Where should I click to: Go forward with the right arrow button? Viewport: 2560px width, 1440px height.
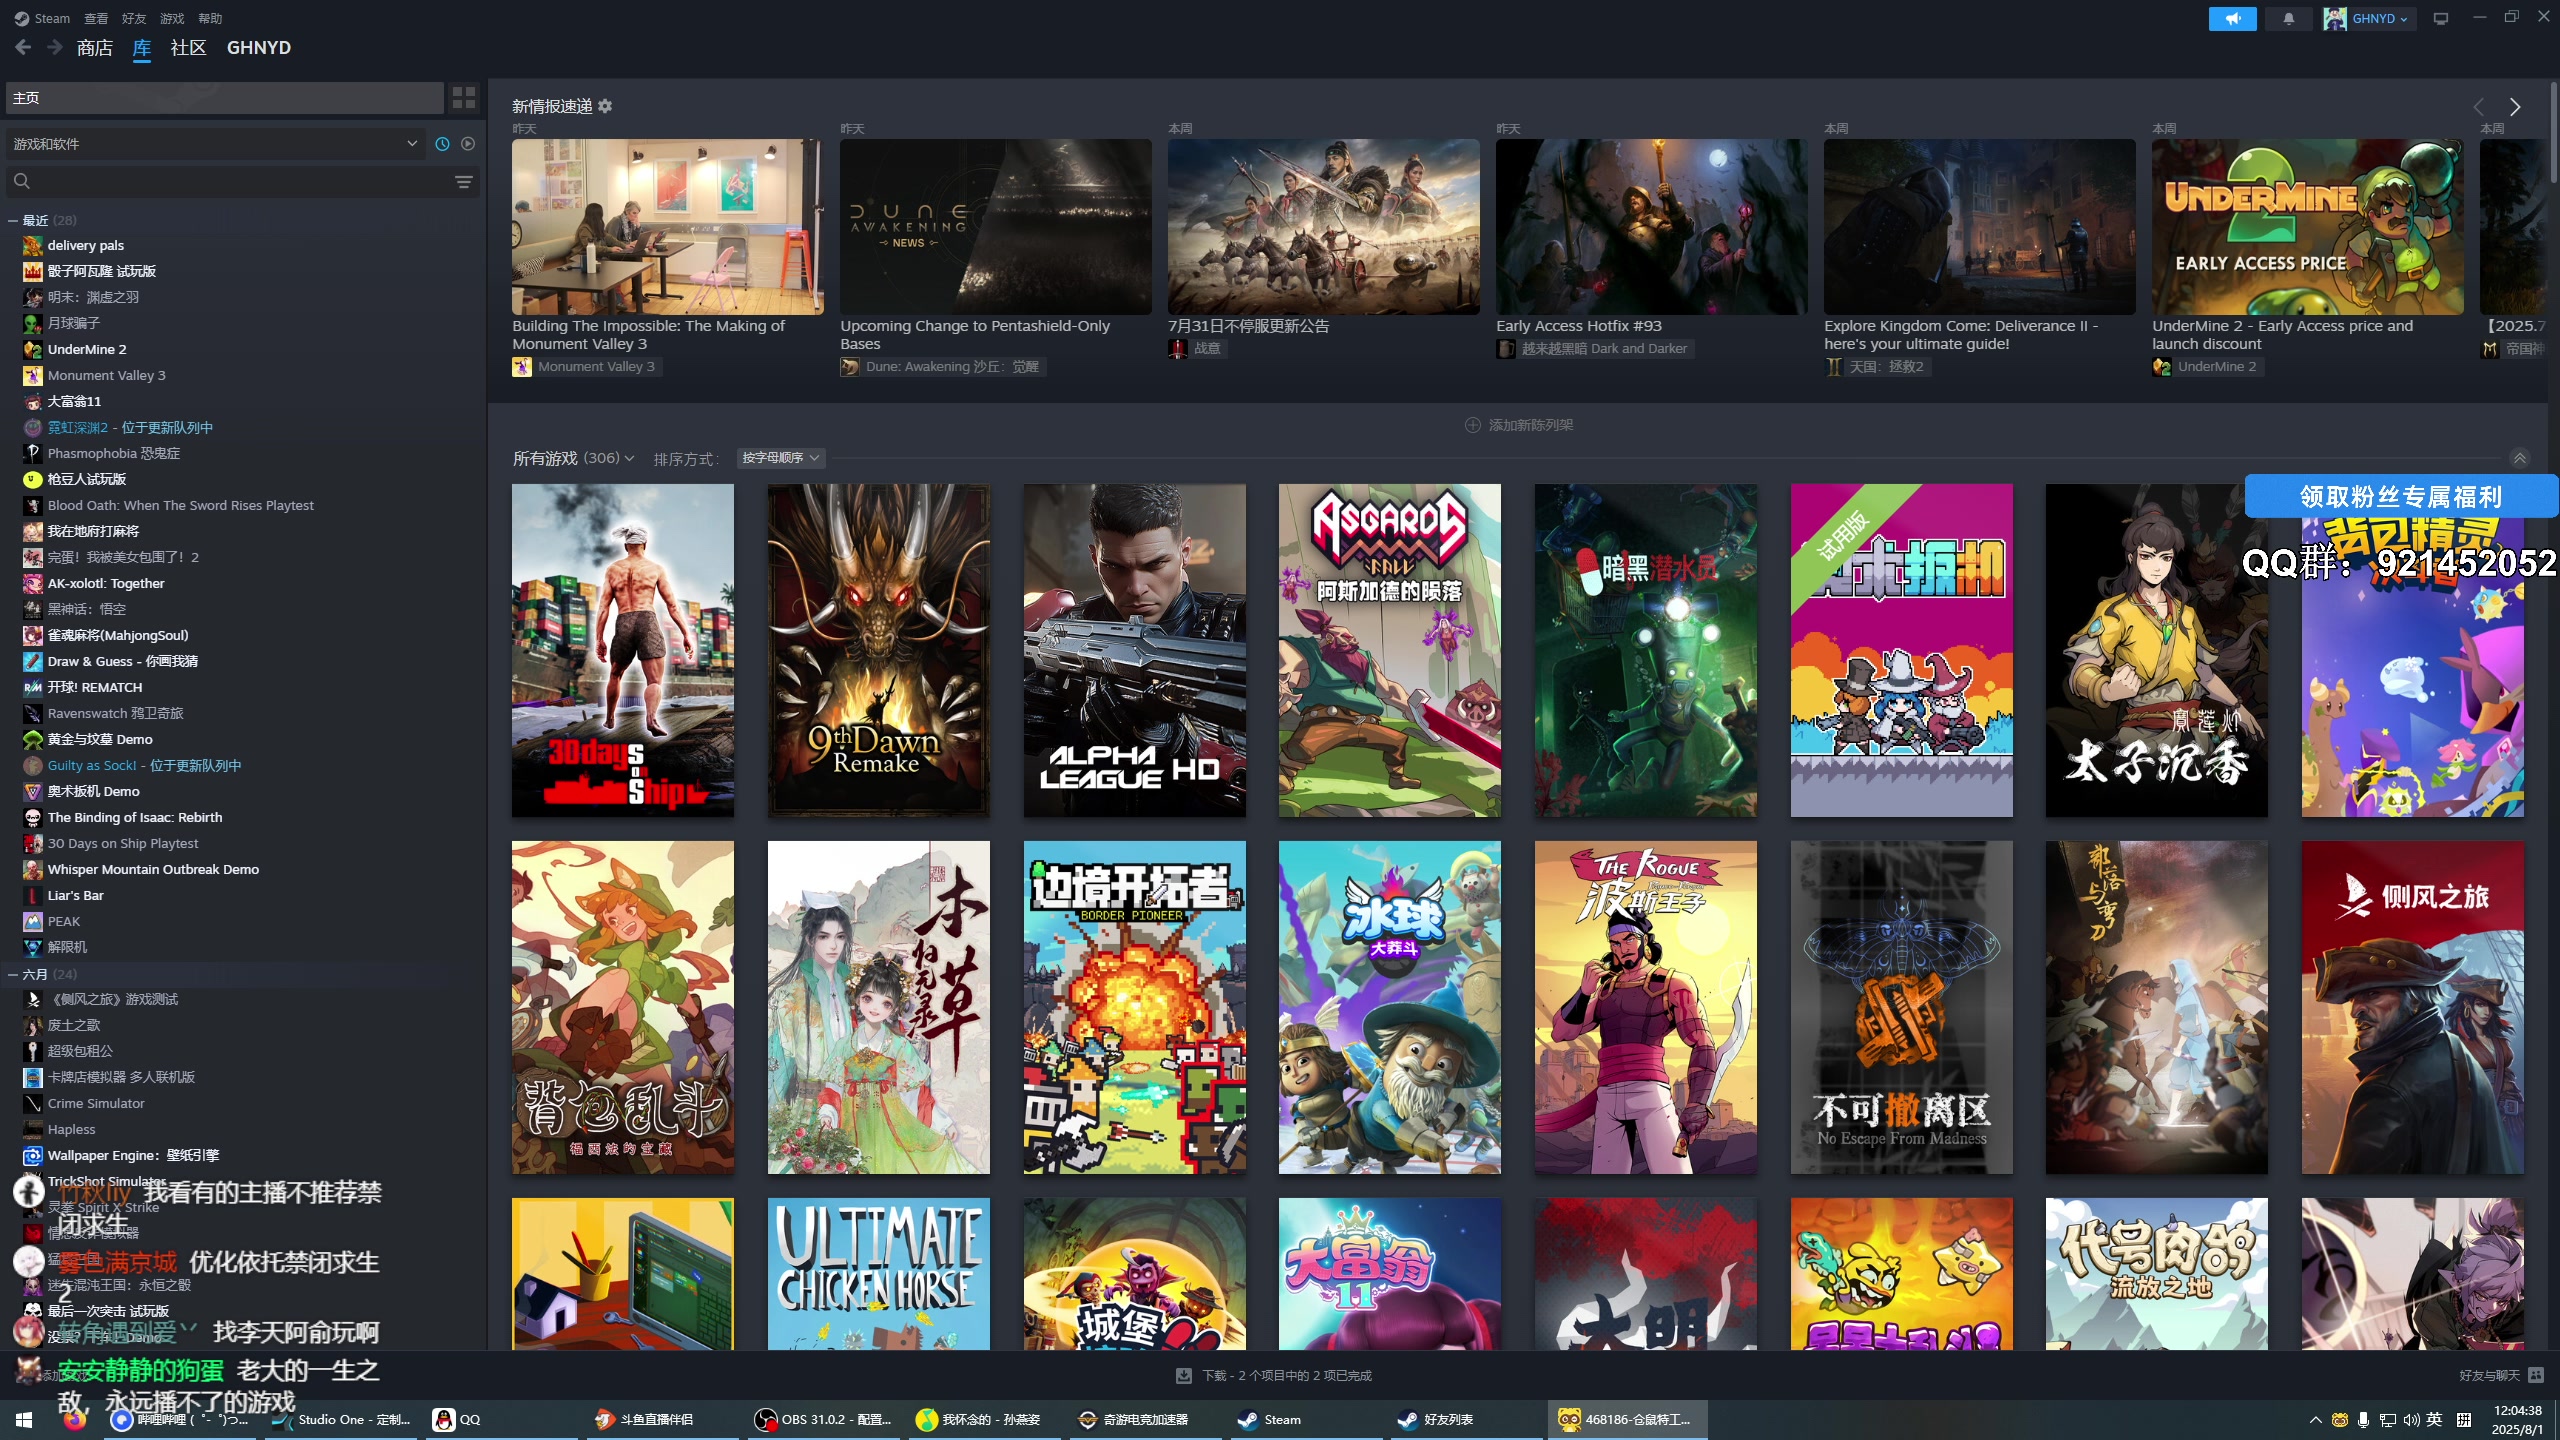[55, 47]
